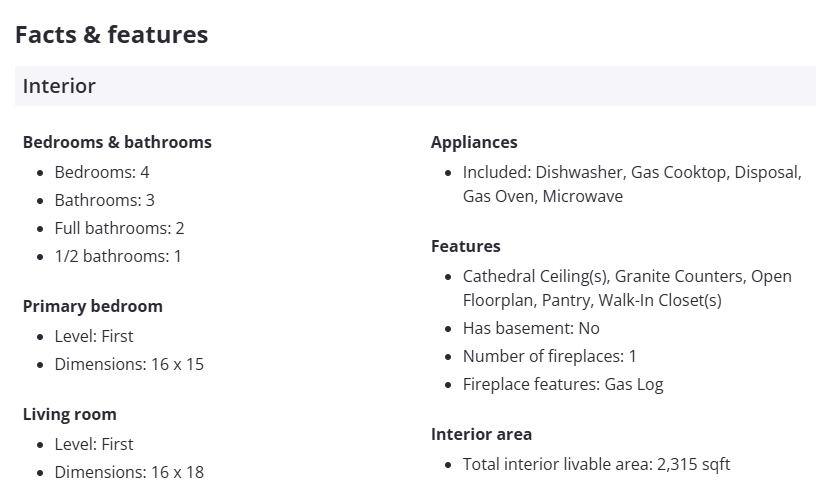Click the Bedrooms: 4 list item
Screen dimensions: 823x493
point(102,172)
